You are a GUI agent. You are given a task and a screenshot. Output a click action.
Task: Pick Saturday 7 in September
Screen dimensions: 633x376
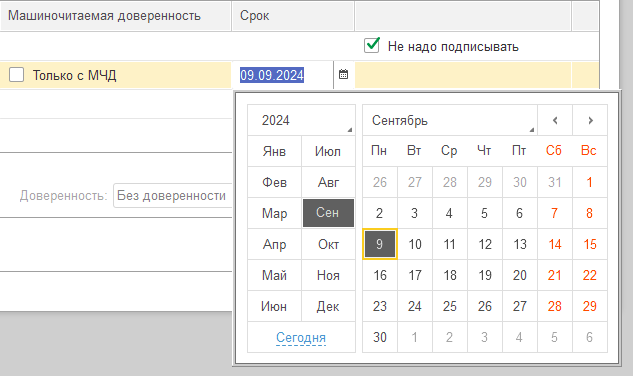point(555,213)
